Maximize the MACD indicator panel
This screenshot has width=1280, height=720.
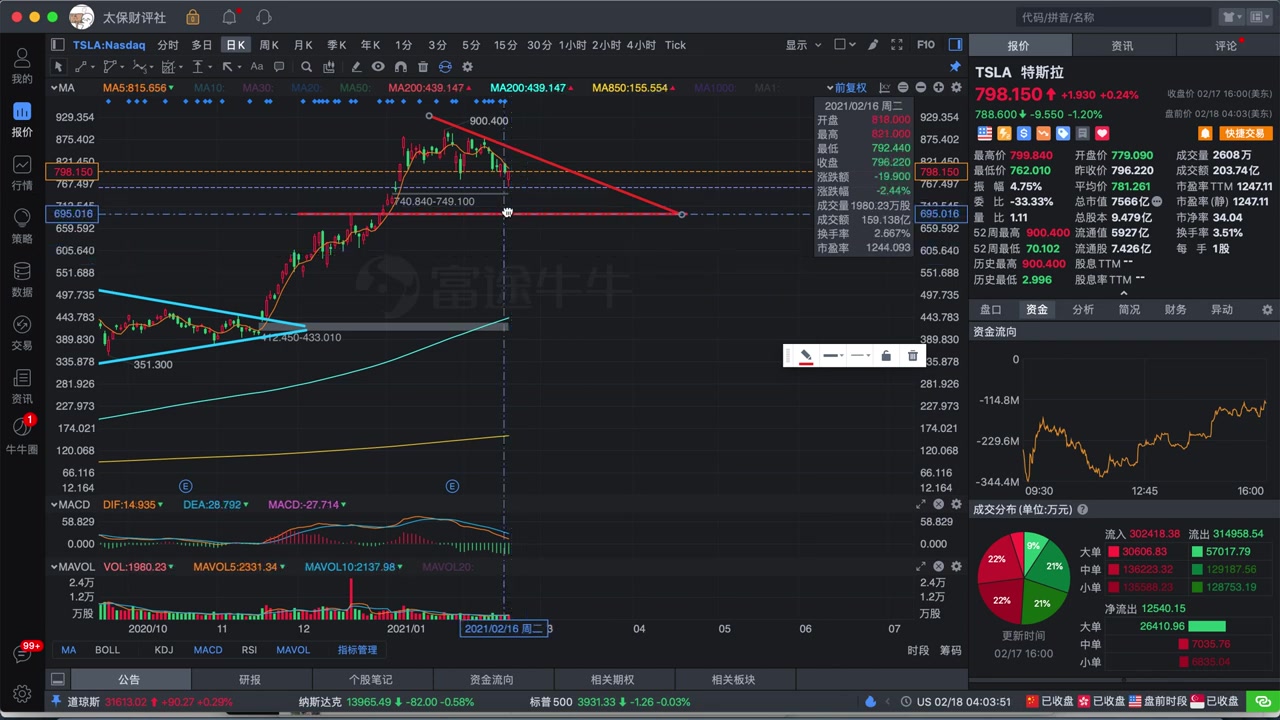coord(920,505)
